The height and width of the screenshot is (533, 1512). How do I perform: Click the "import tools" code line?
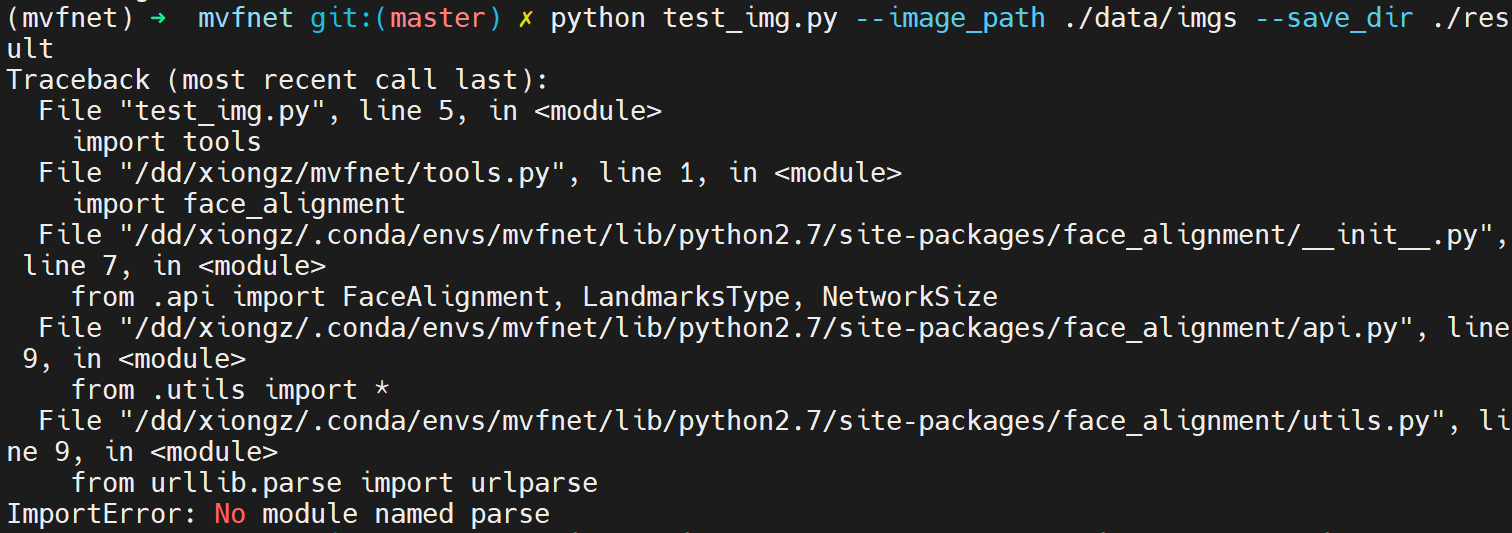point(167,142)
